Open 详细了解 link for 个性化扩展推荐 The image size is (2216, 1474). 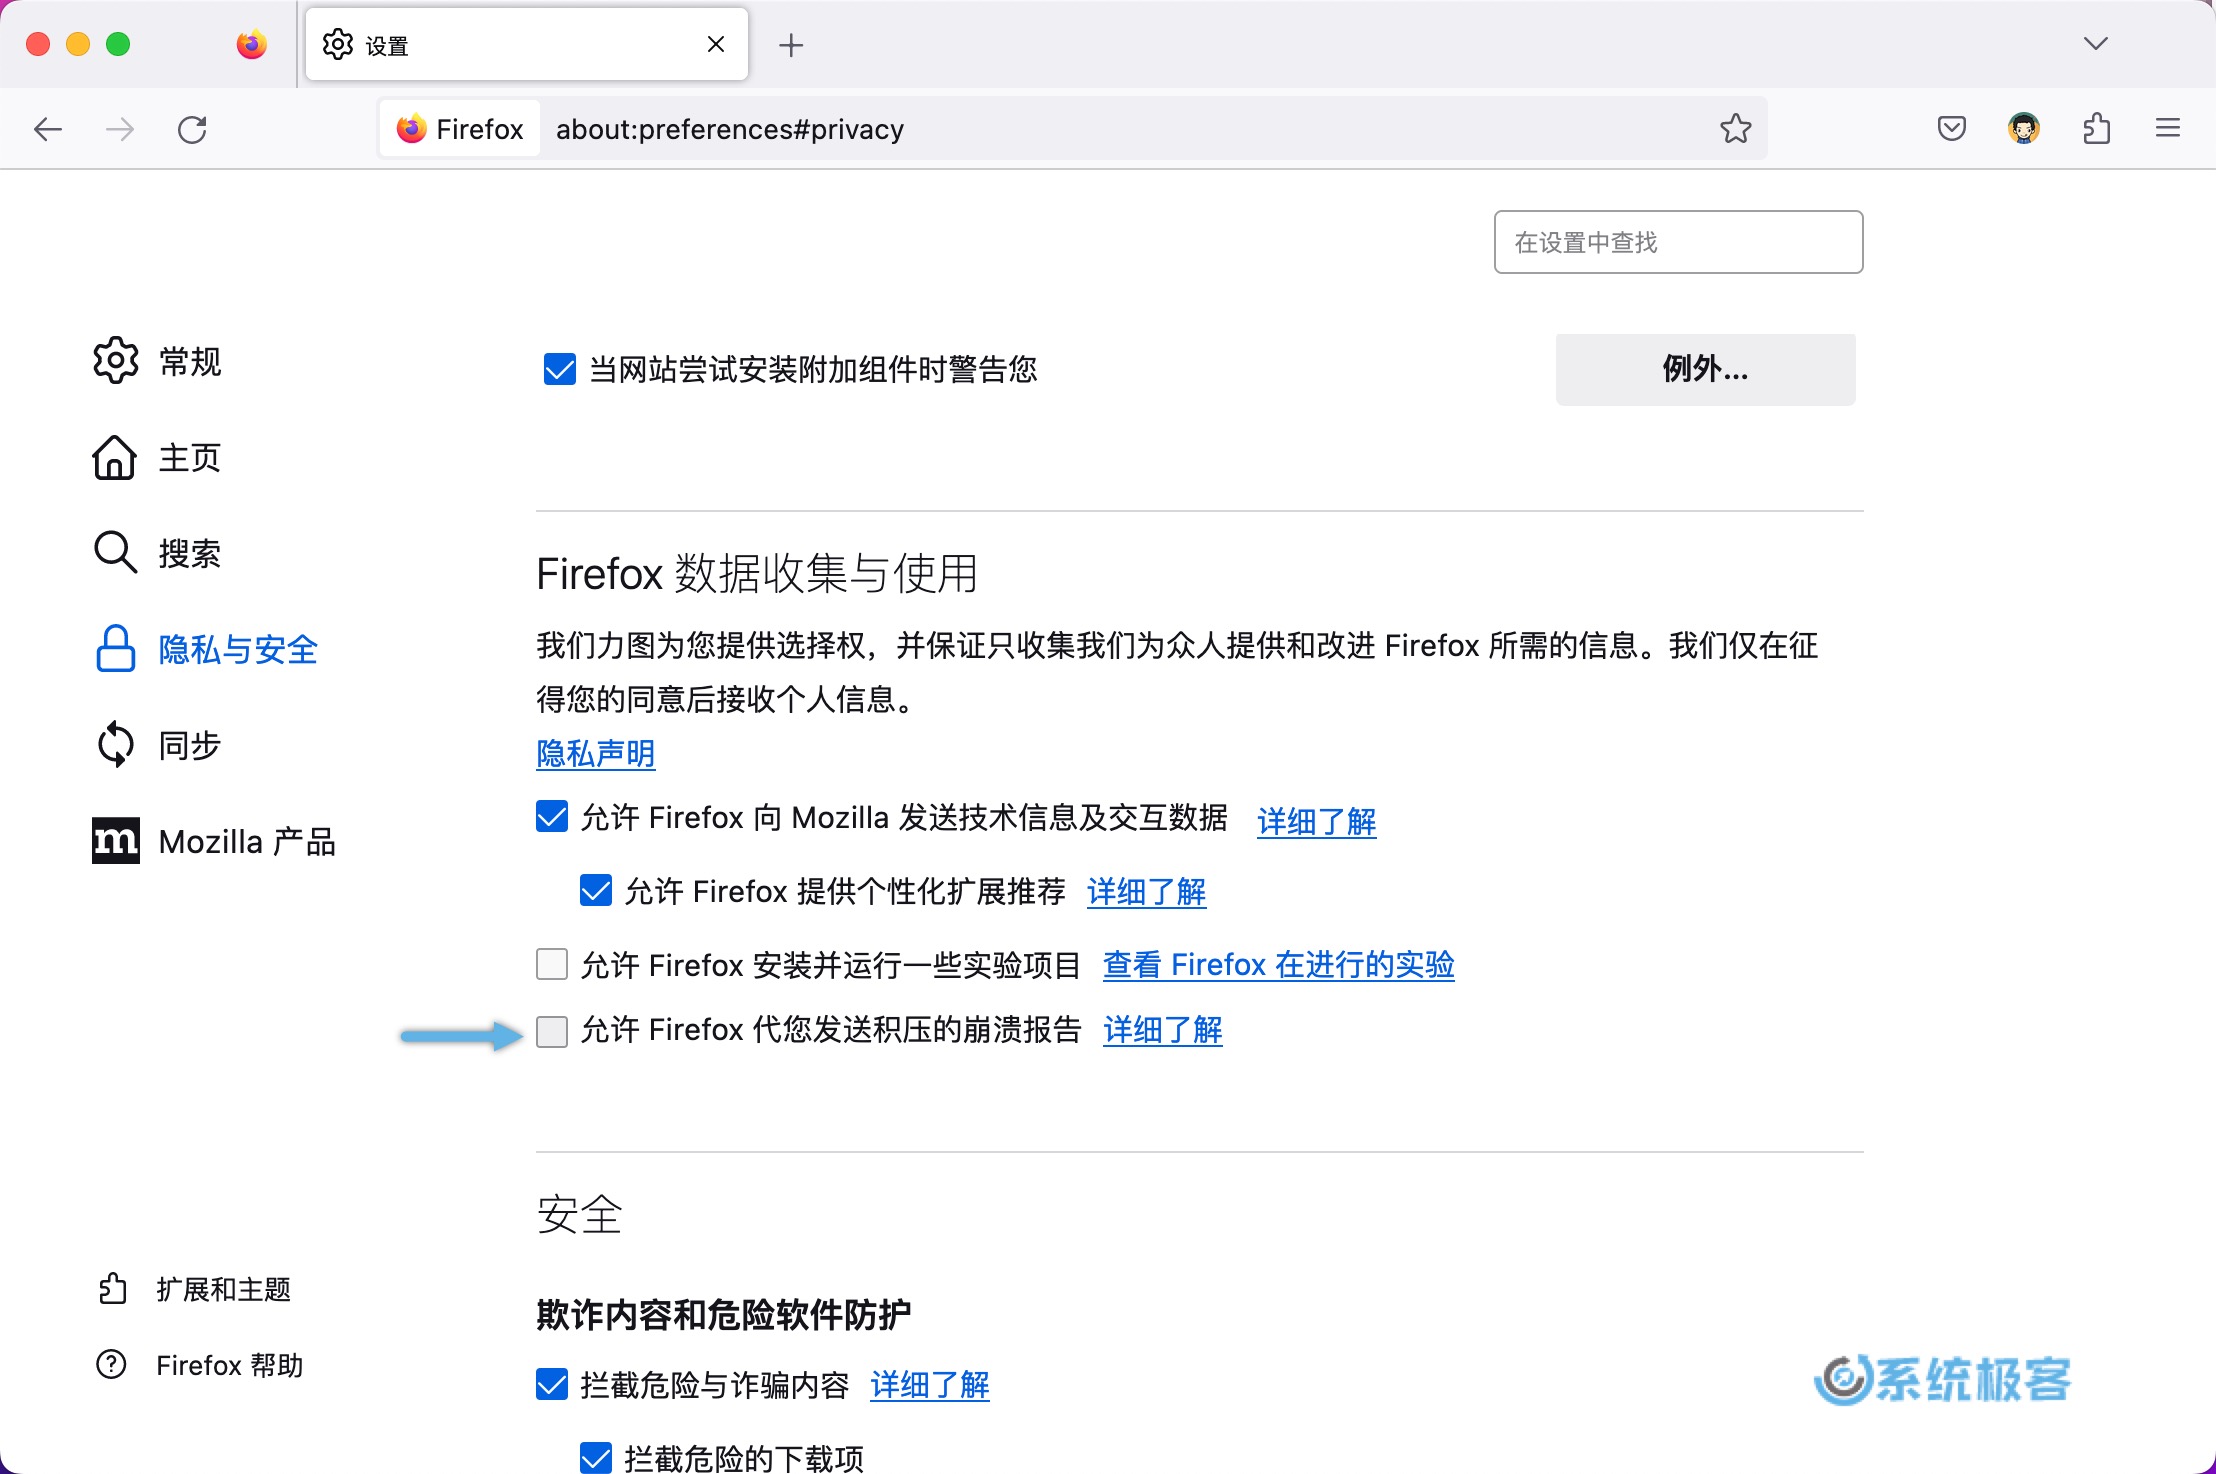coord(1146,891)
